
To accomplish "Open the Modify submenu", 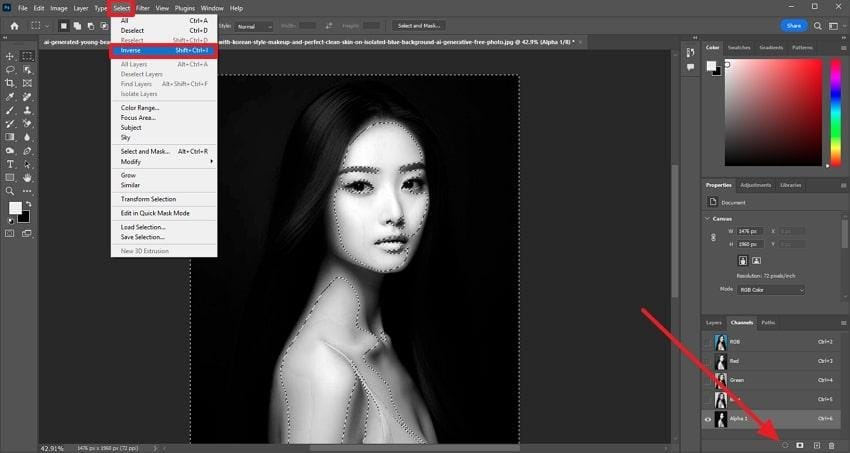I will point(164,161).
